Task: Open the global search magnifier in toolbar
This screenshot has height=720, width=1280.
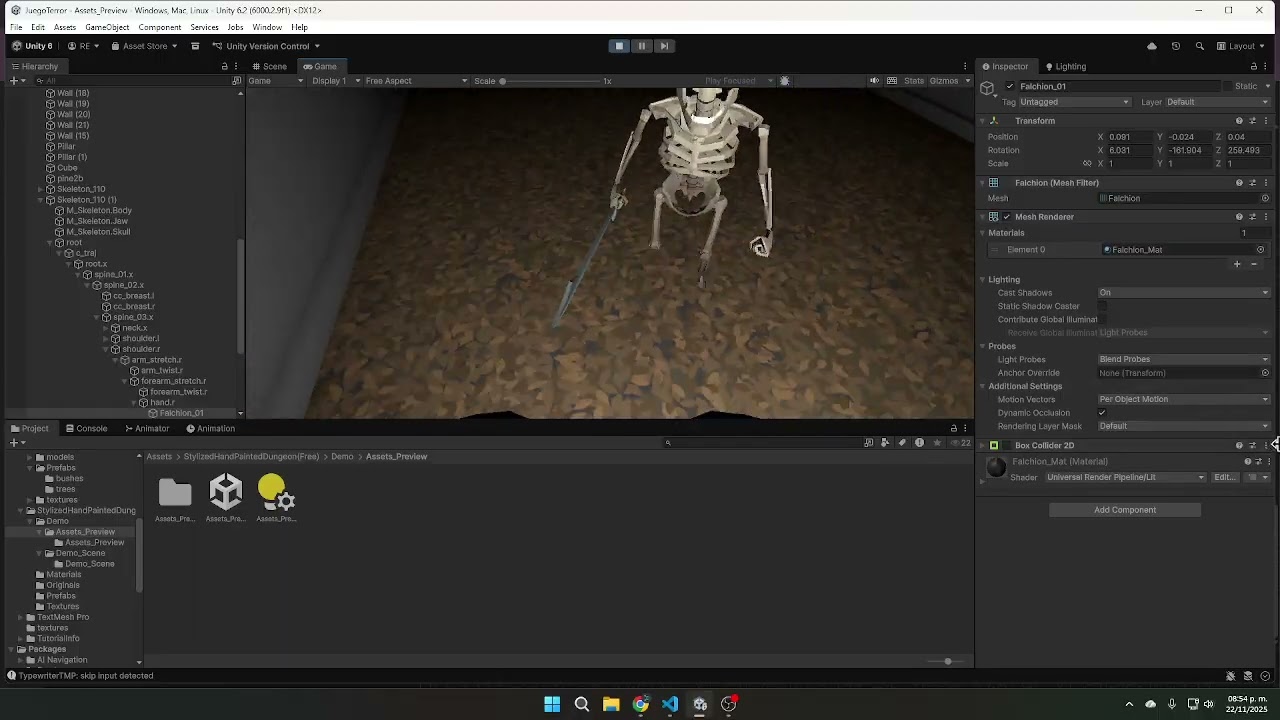Action: 1199,46
